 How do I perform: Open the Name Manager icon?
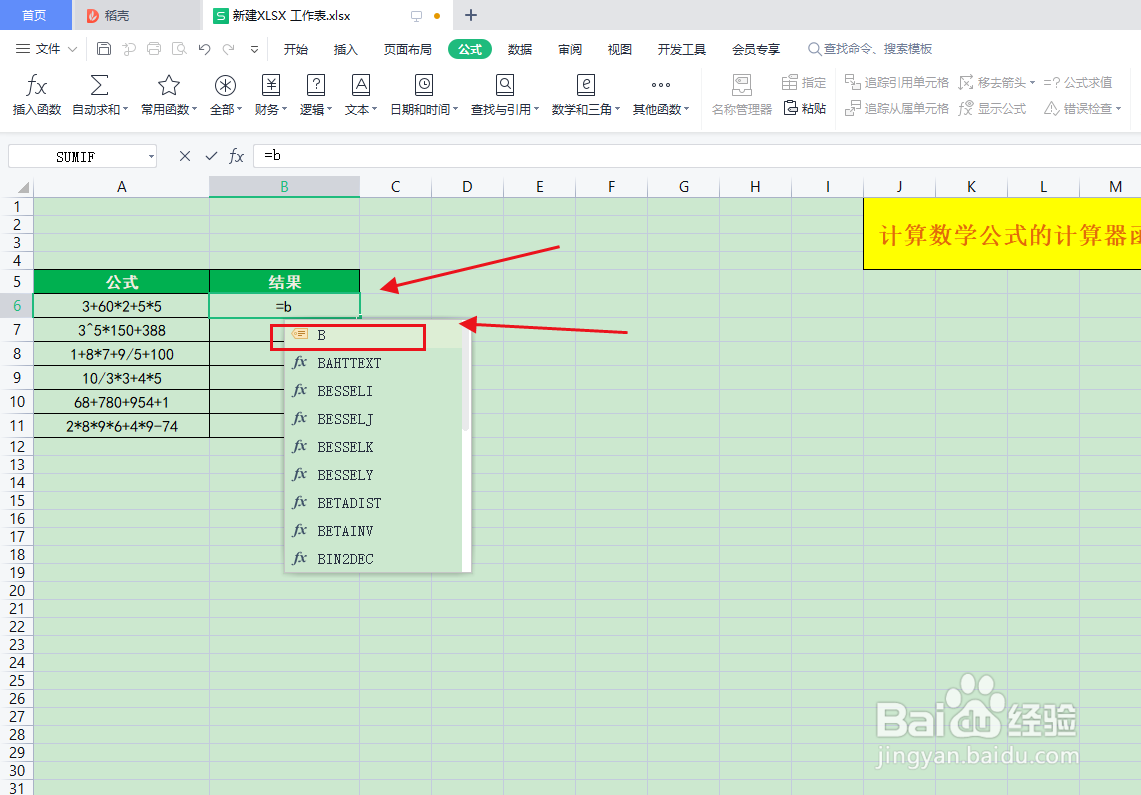point(742,85)
